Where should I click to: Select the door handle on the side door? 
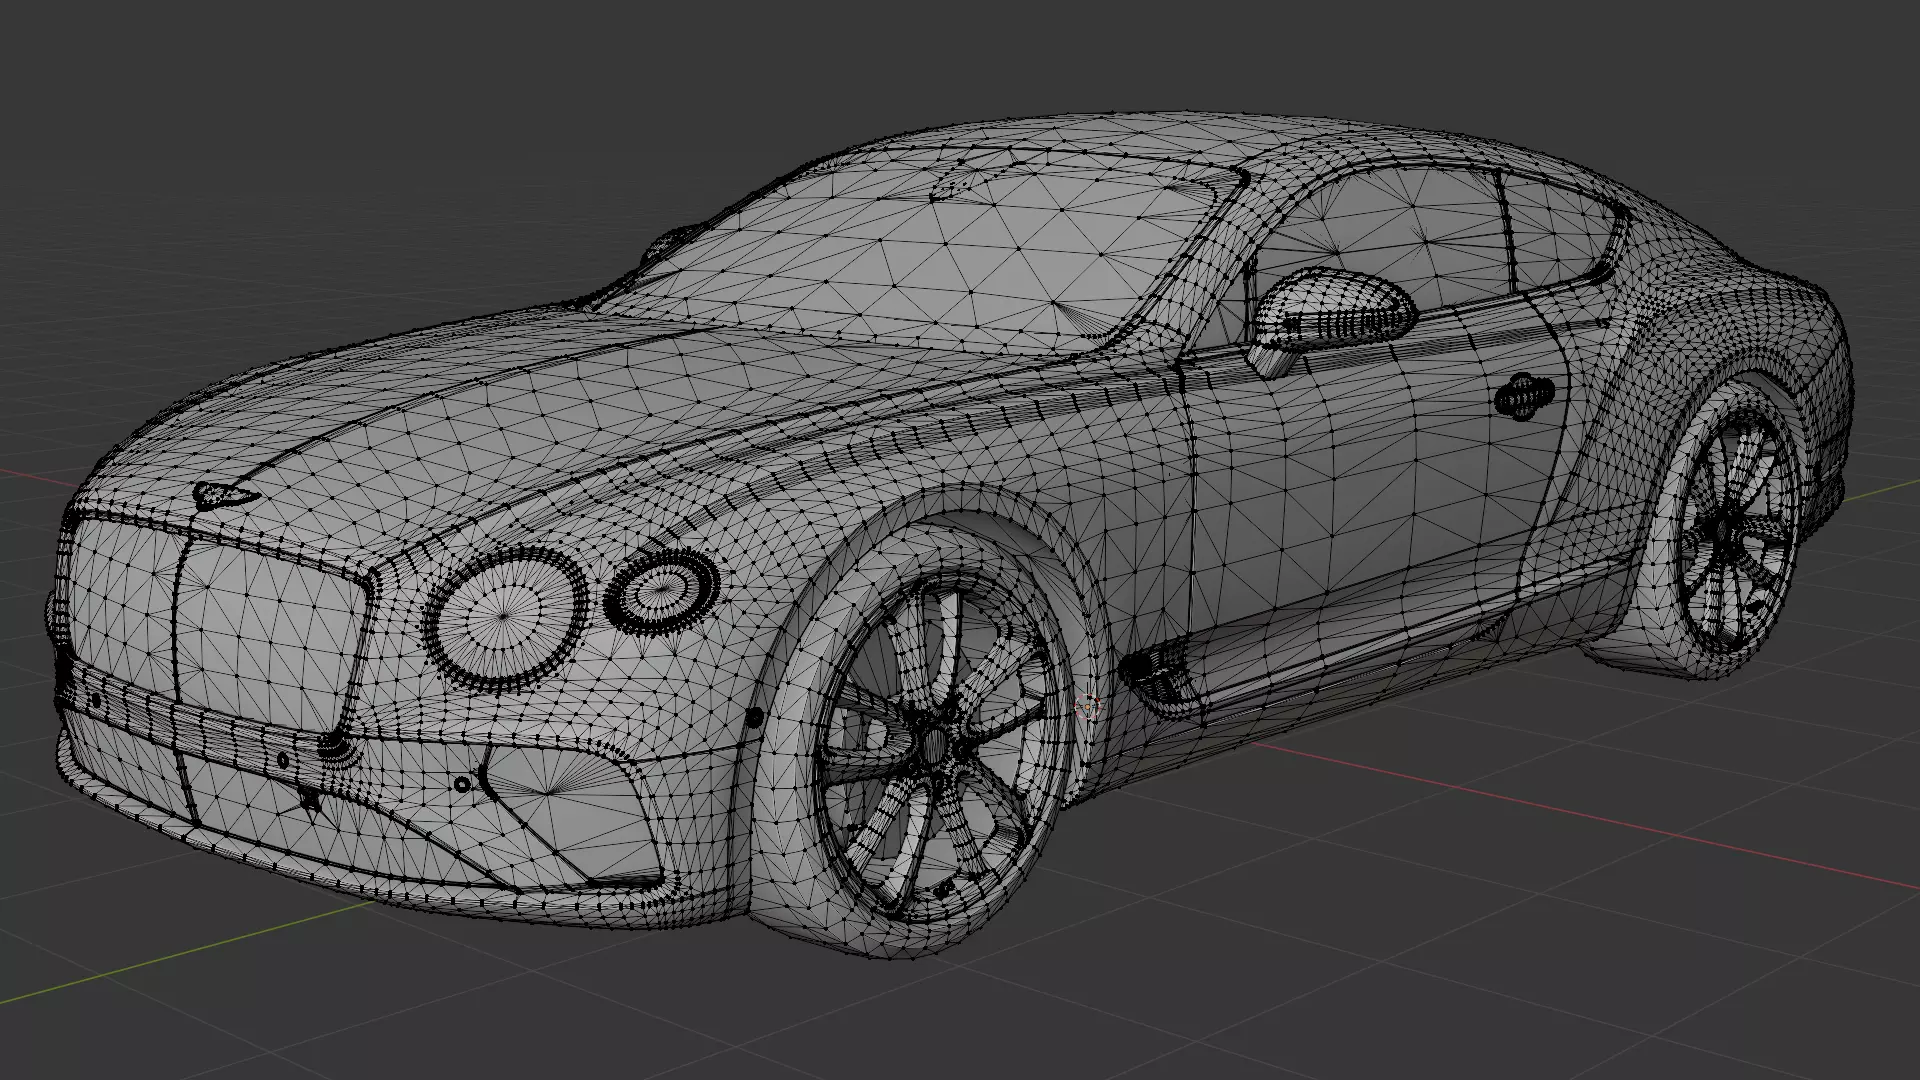[1524, 397]
